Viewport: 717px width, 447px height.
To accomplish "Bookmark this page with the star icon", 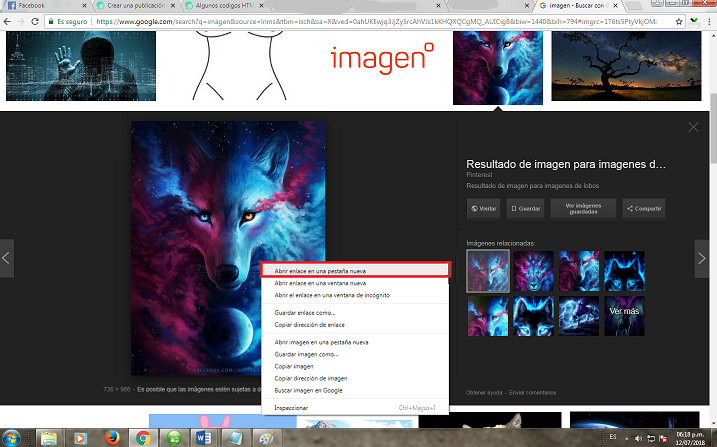I will pos(679,21).
